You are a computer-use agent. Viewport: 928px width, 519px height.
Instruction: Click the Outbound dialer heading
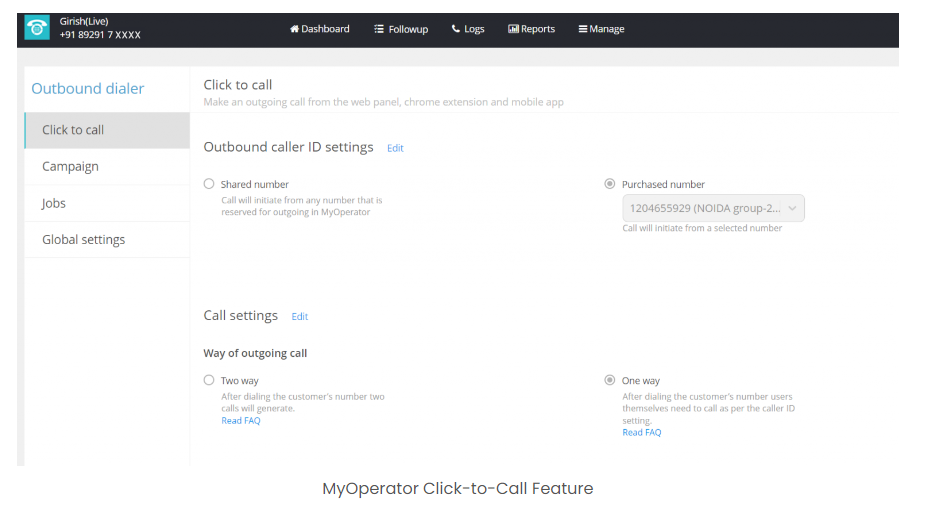(x=88, y=89)
